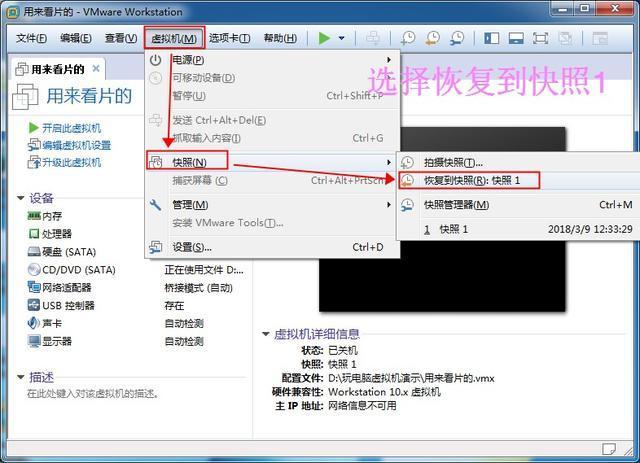Click the revert to snapshot toolbar icon
This screenshot has width=640, height=463.
[433, 38]
